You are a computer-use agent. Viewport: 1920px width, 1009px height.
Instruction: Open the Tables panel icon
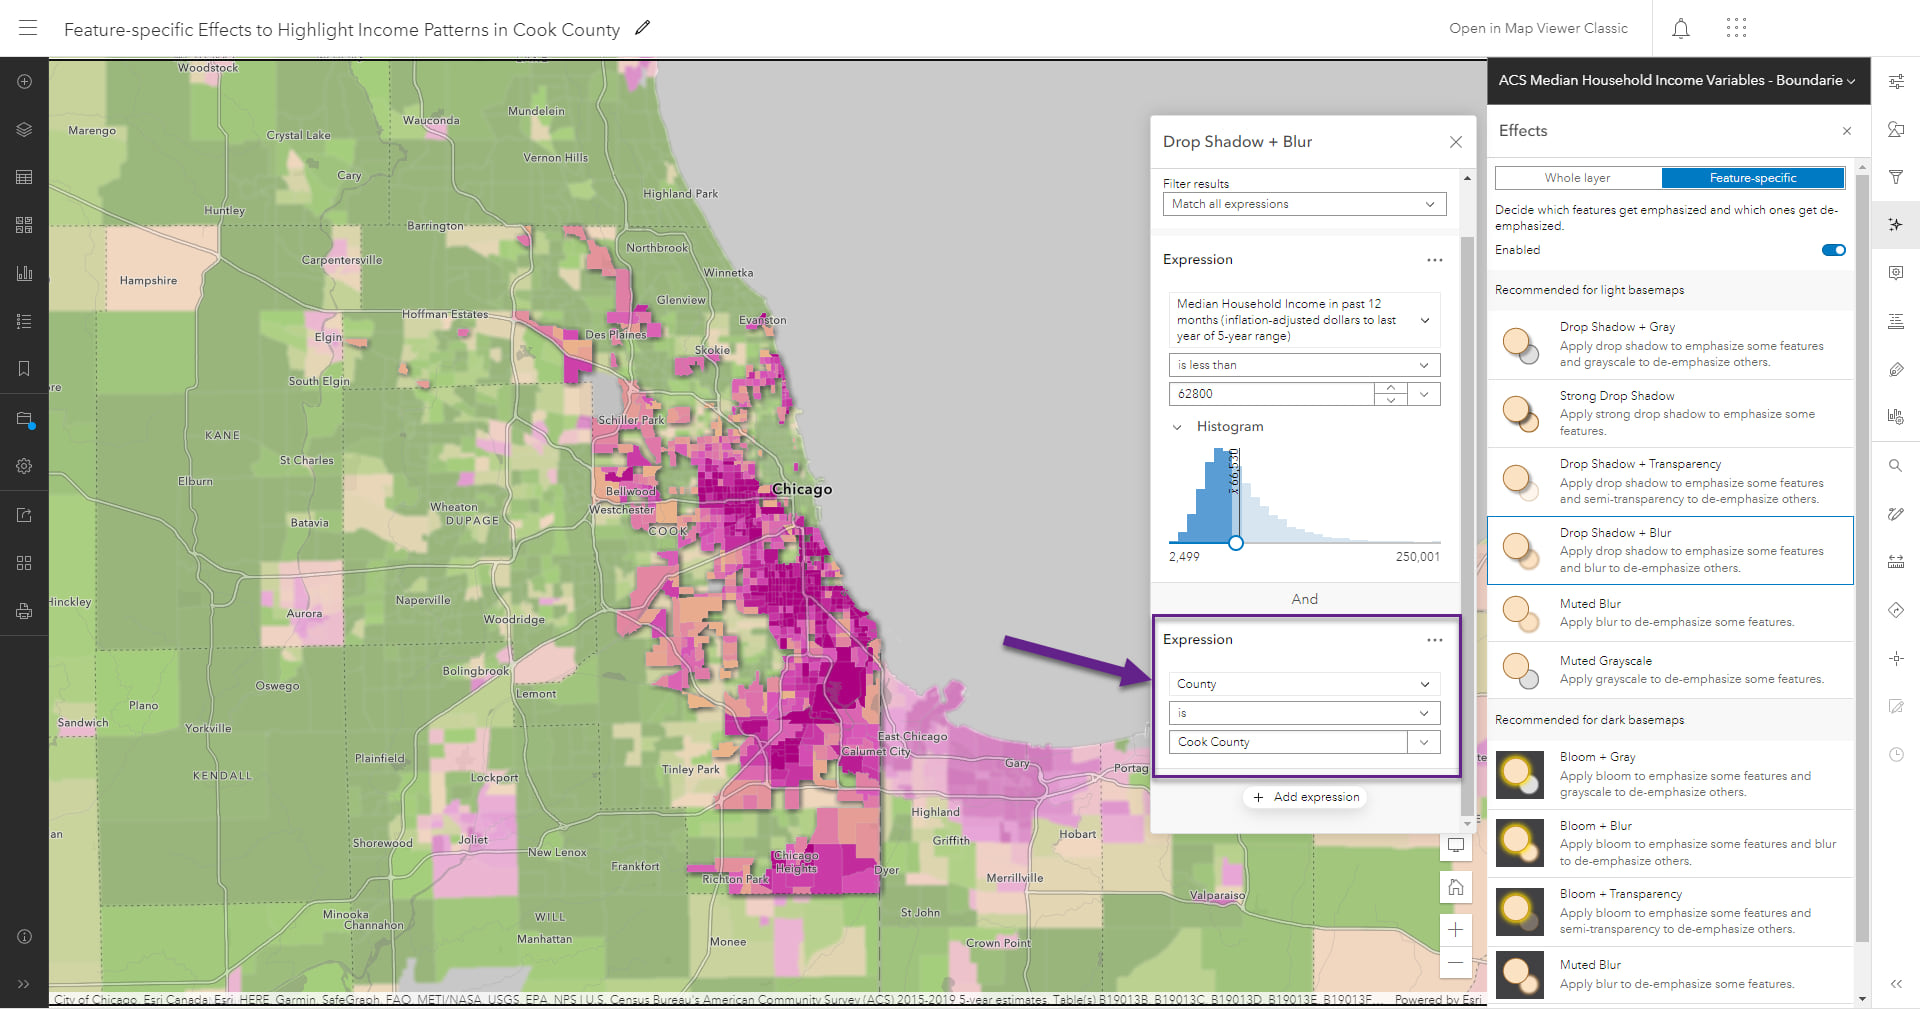[24, 177]
